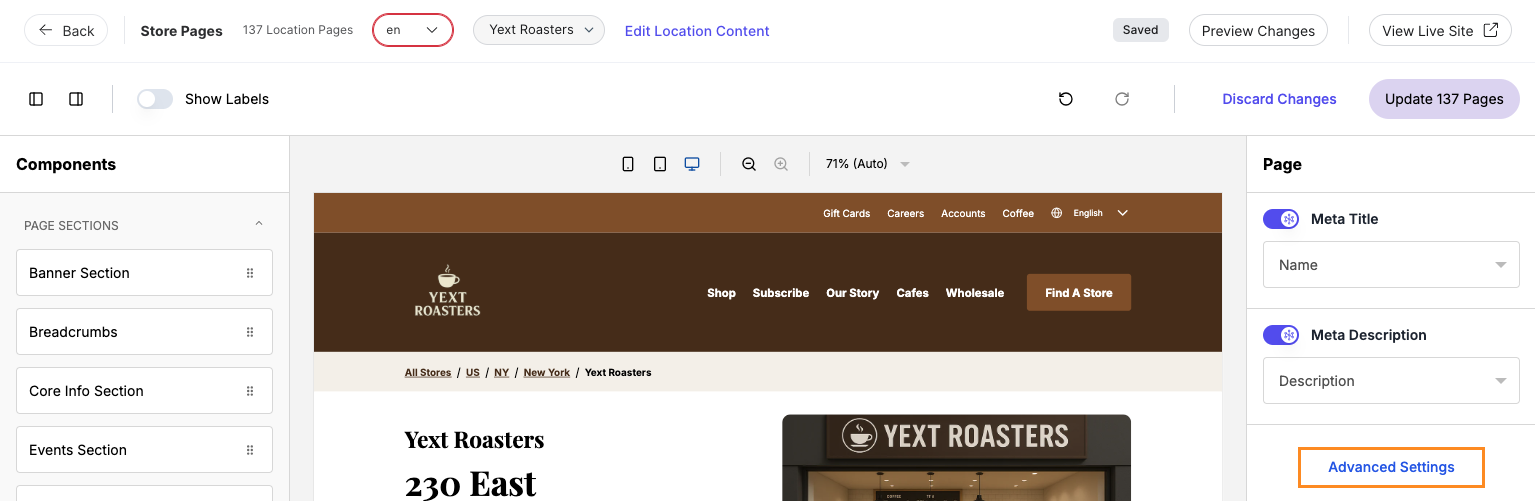The height and width of the screenshot is (501, 1535).
Task: Click the redo arrow icon
Action: 1122,99
